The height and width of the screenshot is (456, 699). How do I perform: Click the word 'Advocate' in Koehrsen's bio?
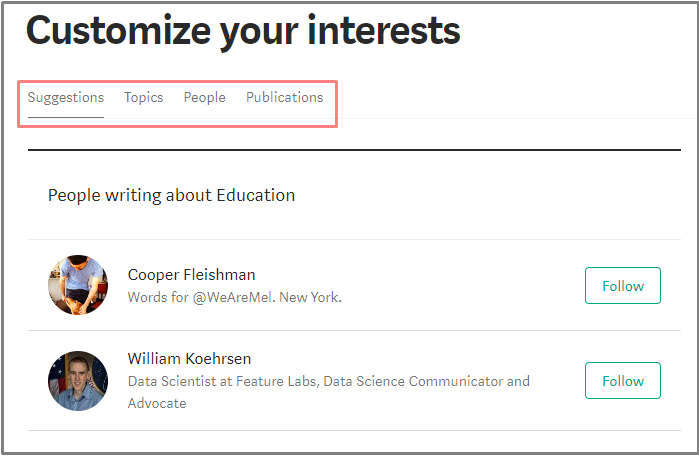pos(157,403)
